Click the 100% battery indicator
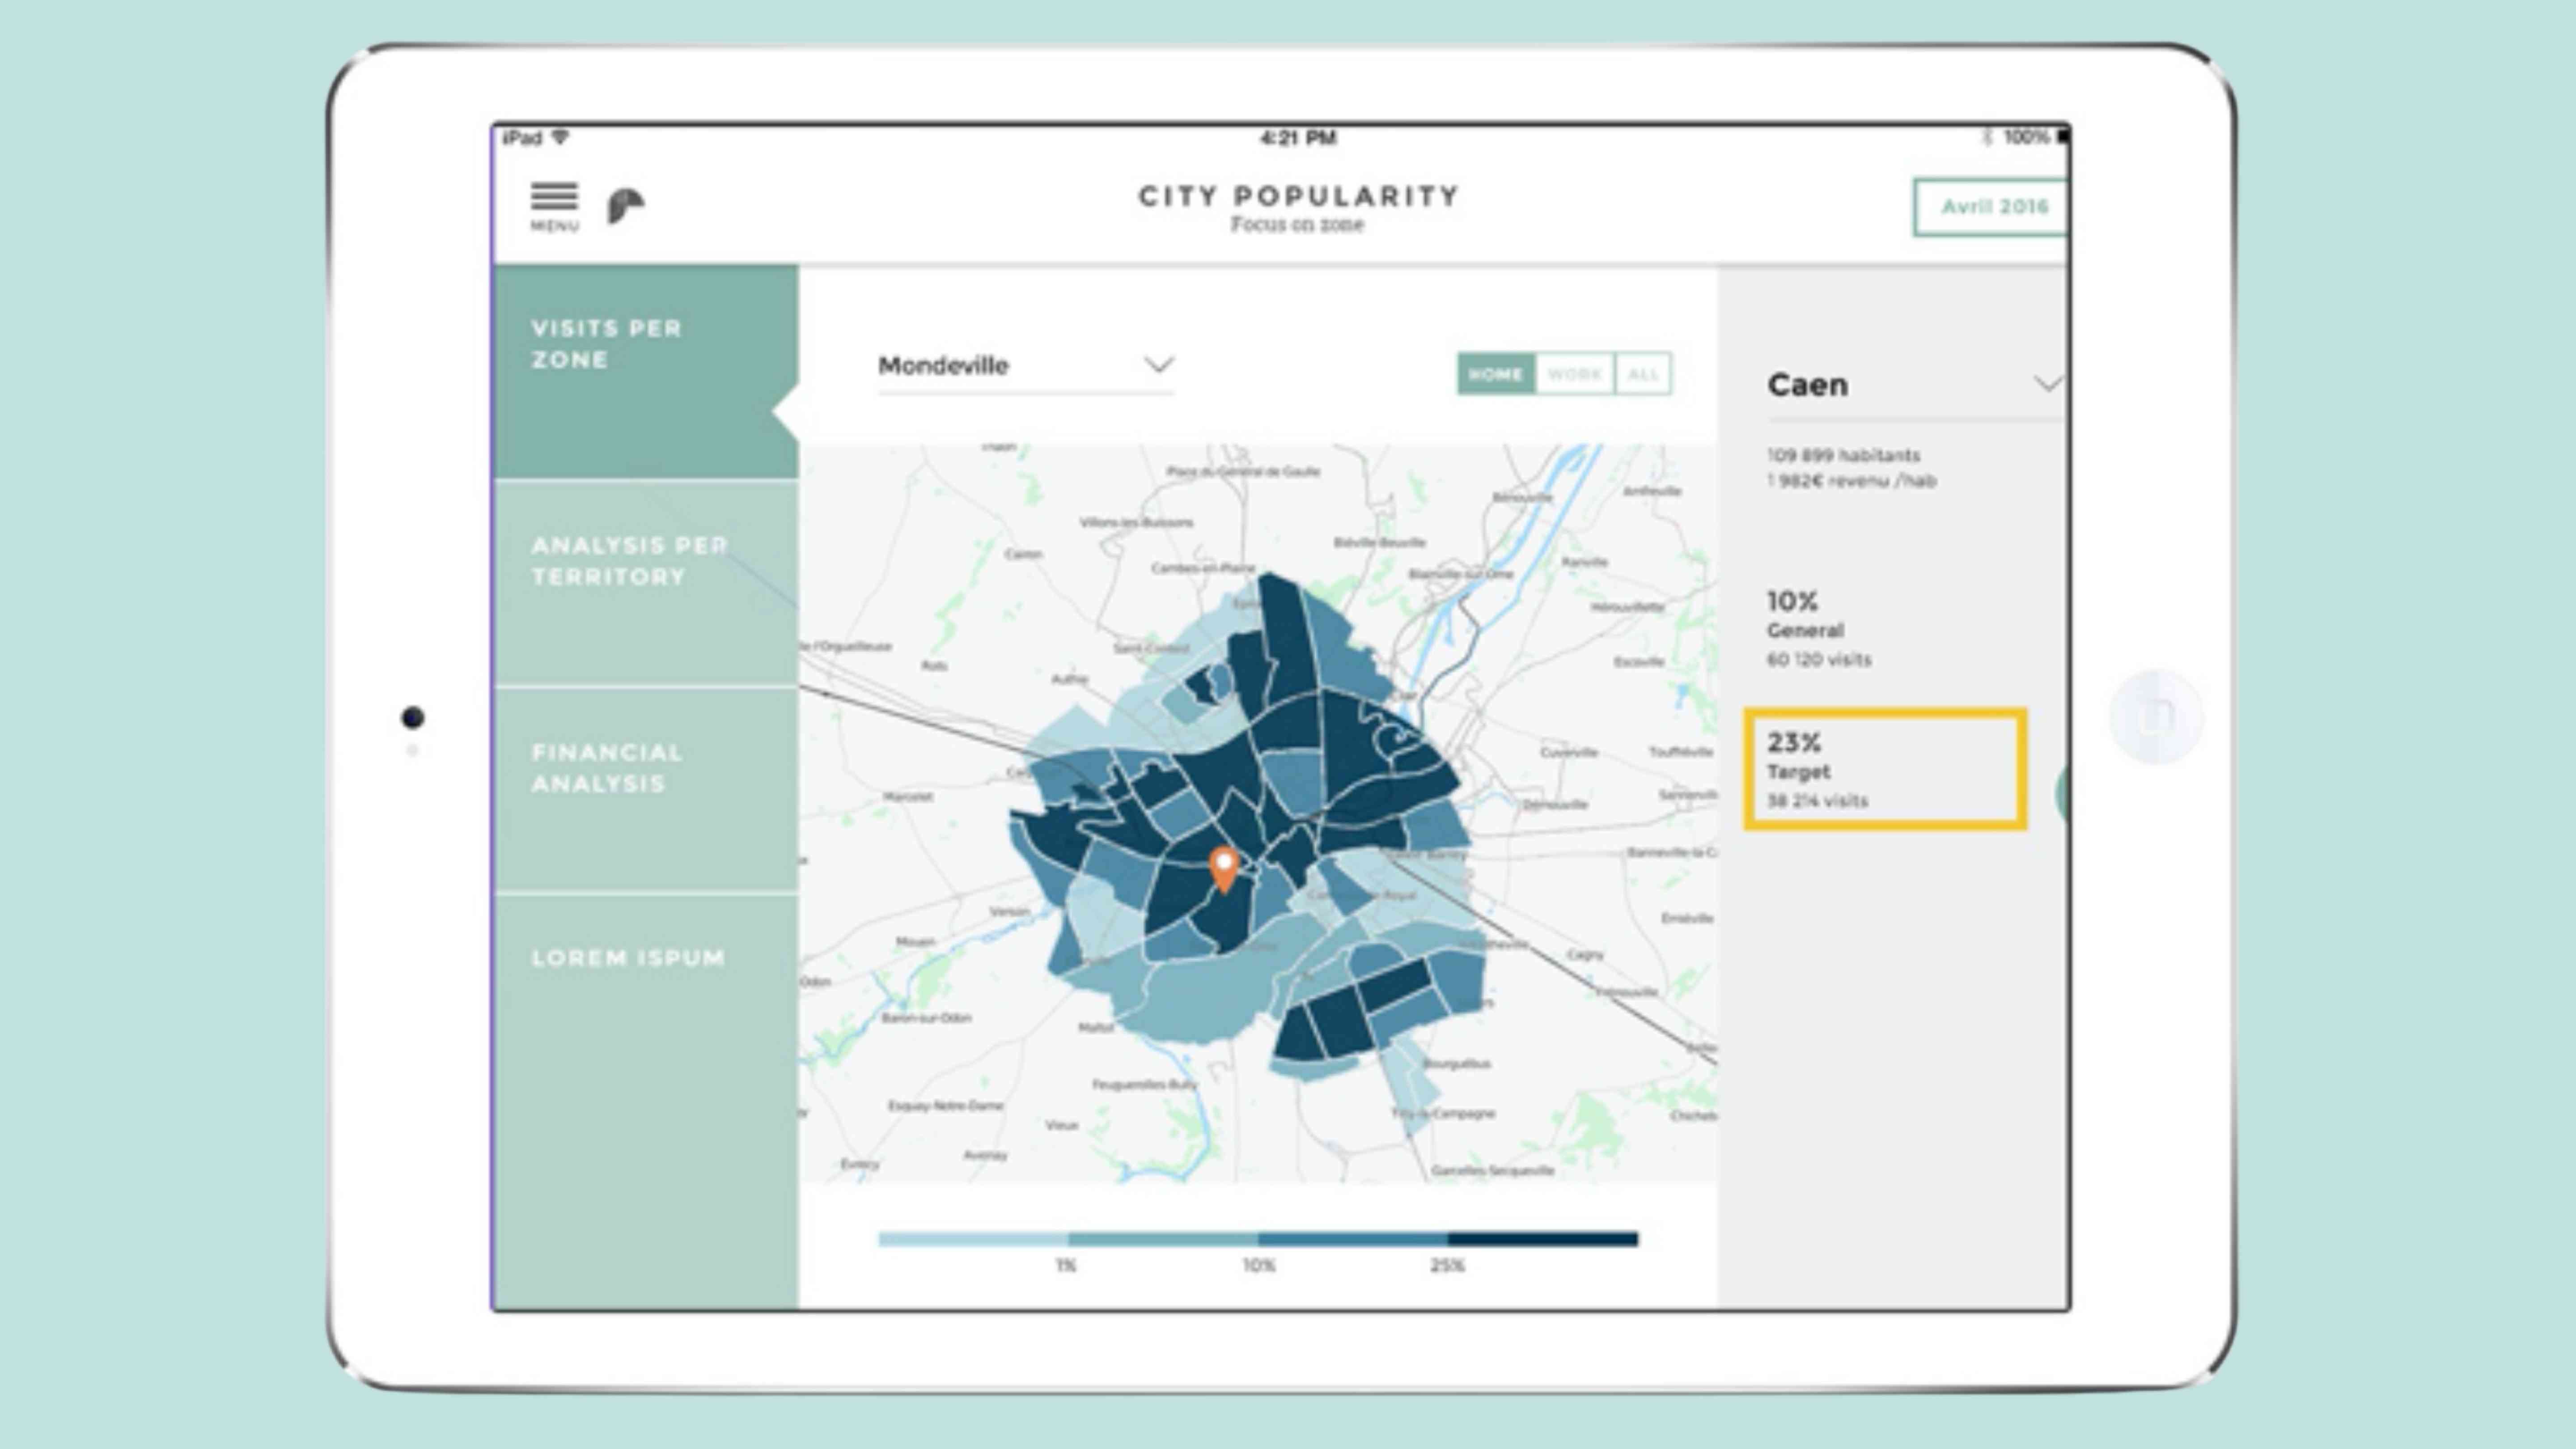This screenshot has width=2576, height=1449. click(x=2036, y=137)
